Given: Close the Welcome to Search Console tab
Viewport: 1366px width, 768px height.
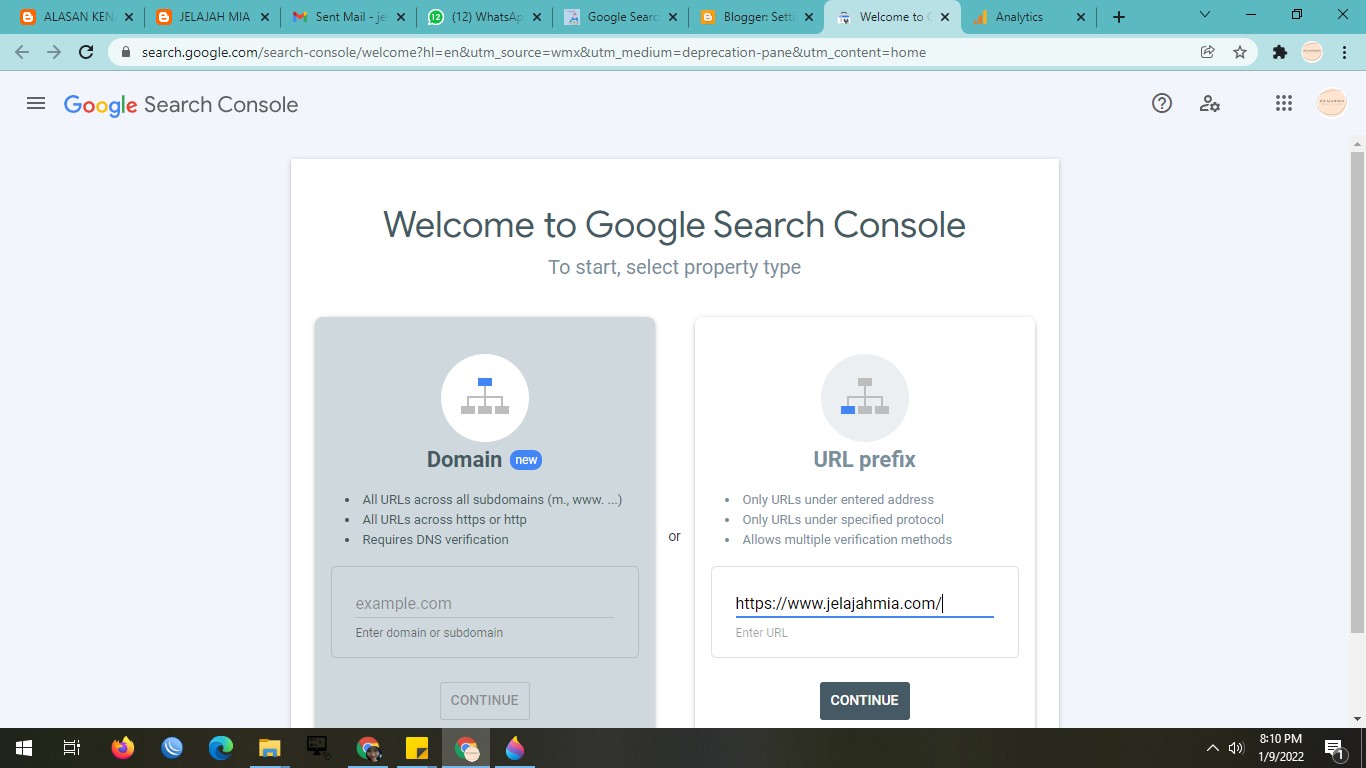Looking at the screenshot, I should tap(945, 17).
